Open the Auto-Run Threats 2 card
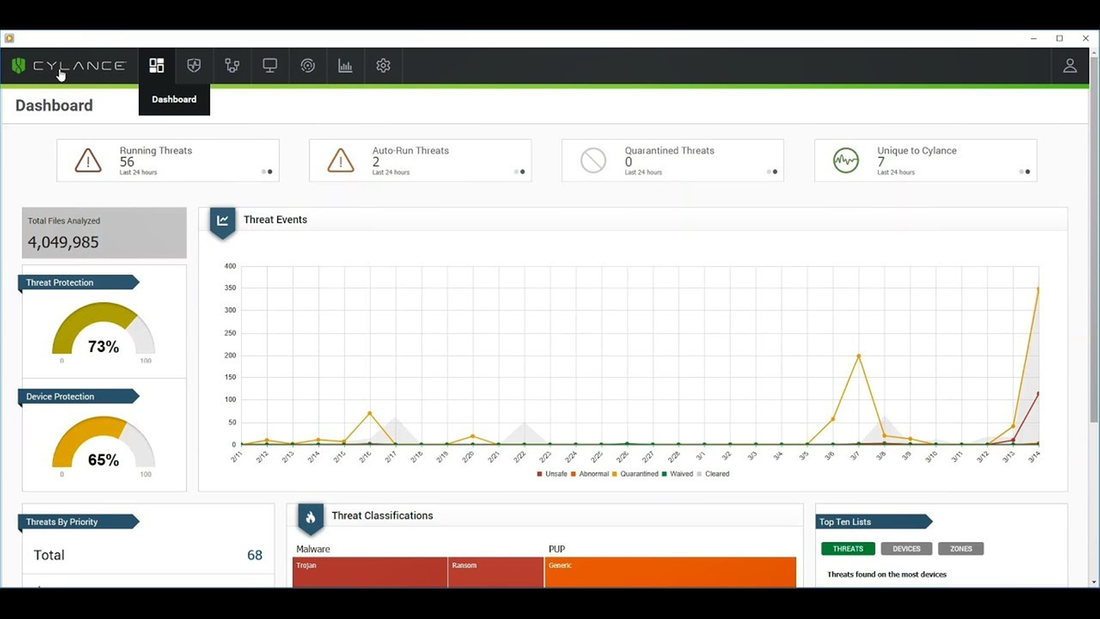Viewport: 1100px width, 619px height. point(420,161)
